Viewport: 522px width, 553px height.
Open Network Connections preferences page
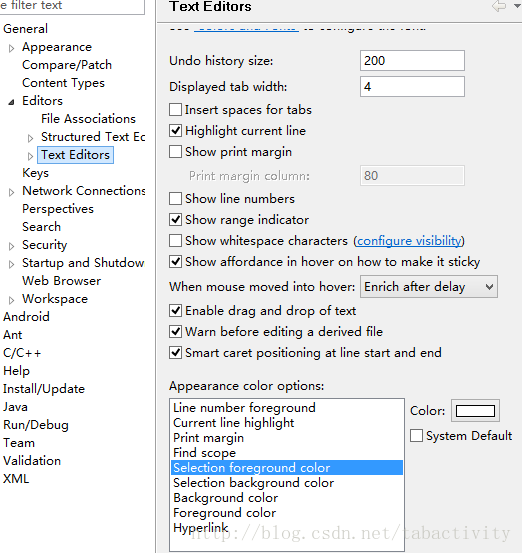[x=84, y=191]
